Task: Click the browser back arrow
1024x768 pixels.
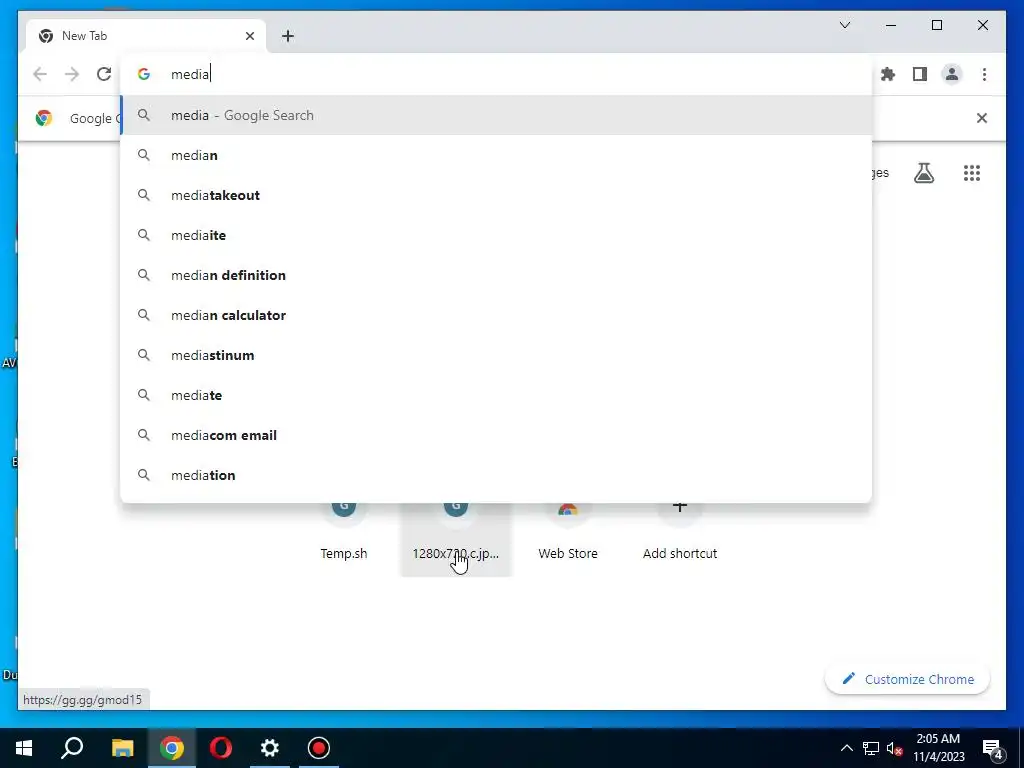Action: 40,74
